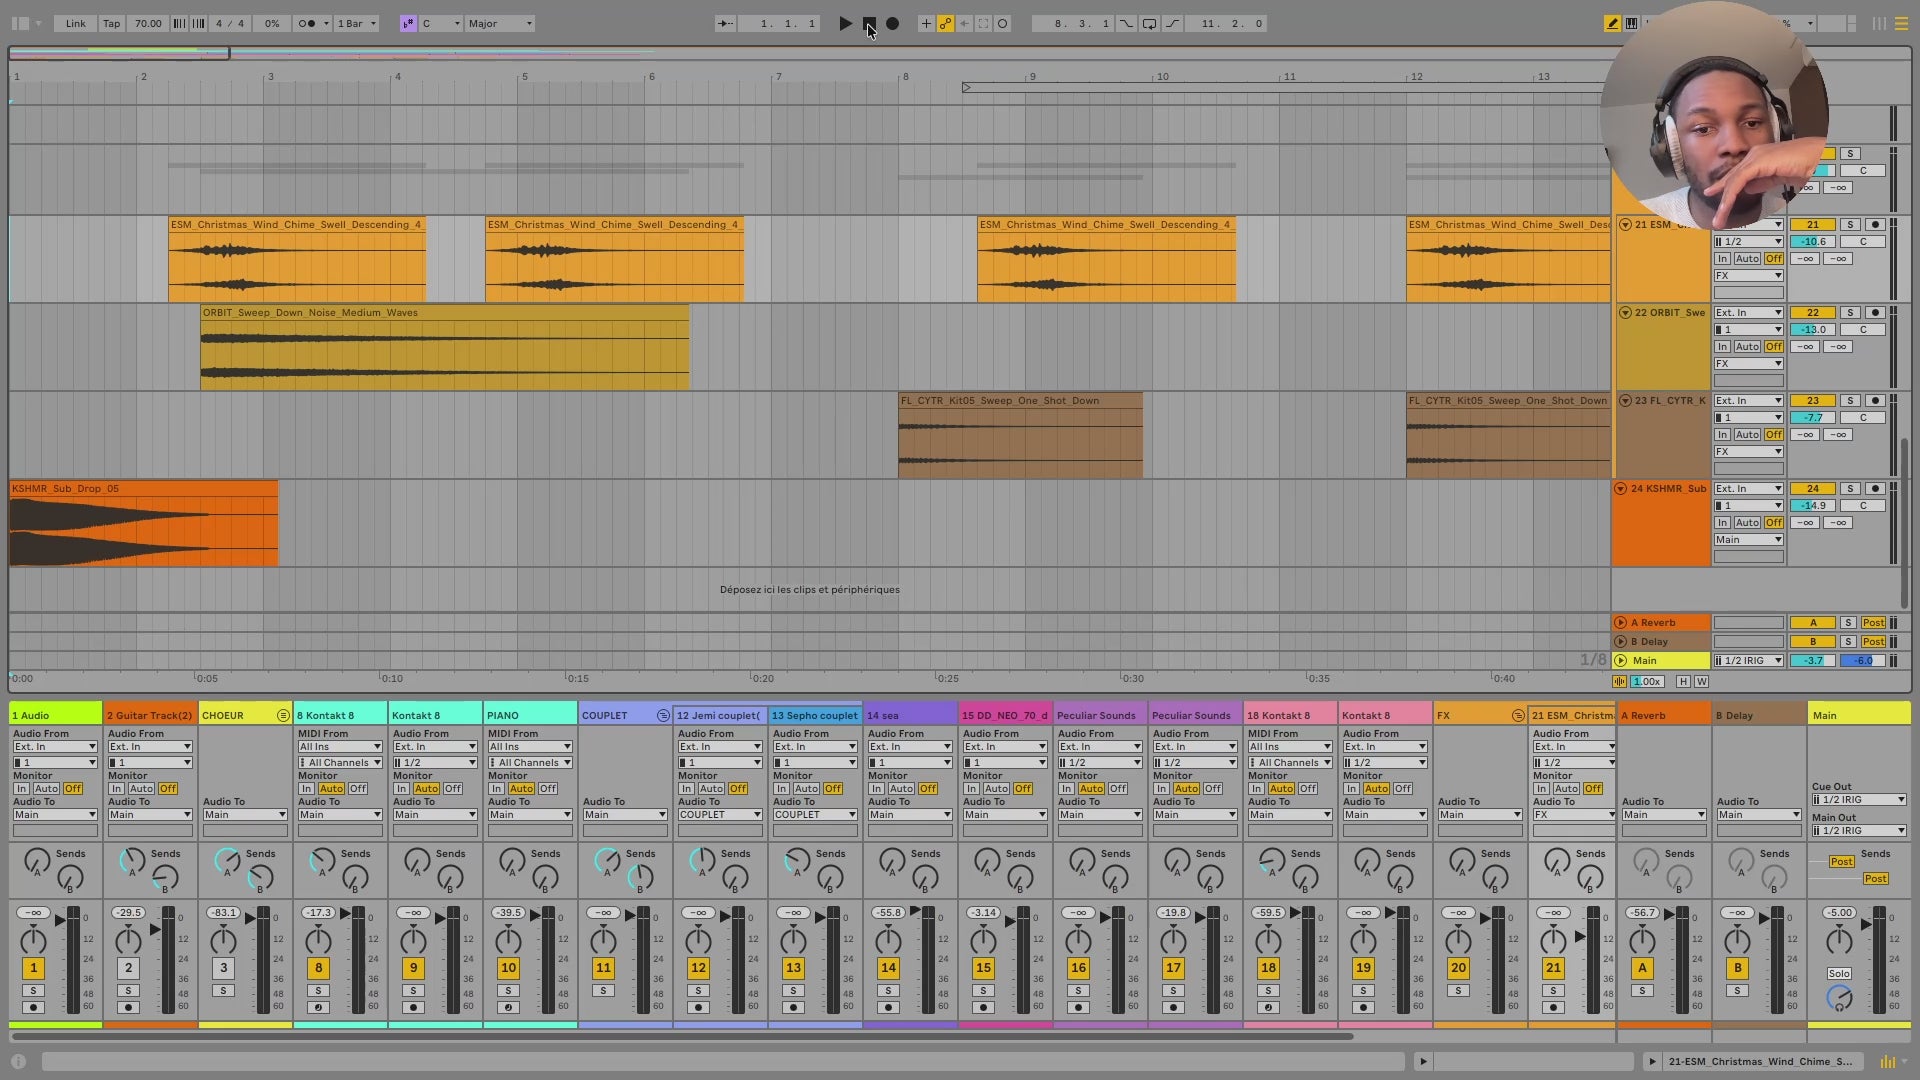Open the Major scale dropdown
Viewport: 1920px width, 1080px height.
pos(500,23)
